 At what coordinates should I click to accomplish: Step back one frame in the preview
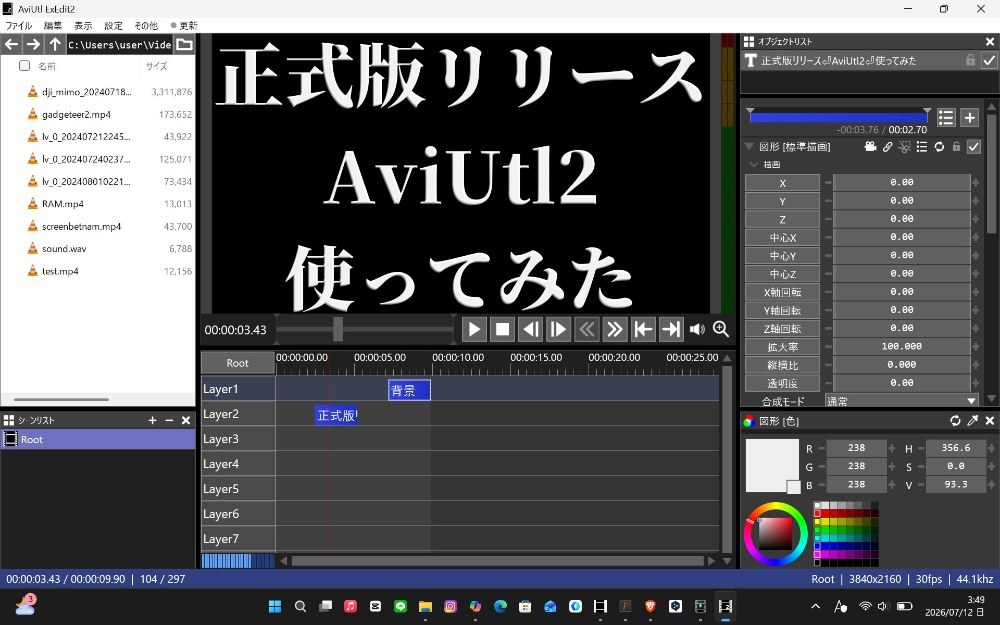[531, 330]
